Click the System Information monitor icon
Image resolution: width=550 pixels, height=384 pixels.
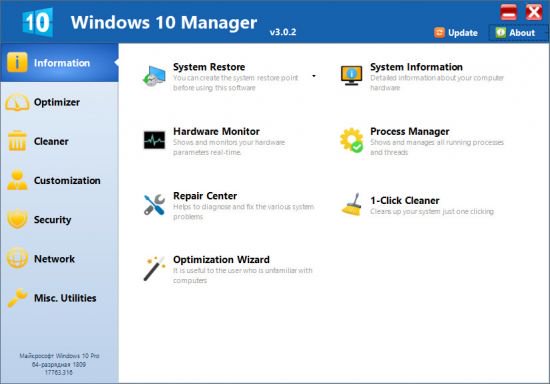click(351, 75)
